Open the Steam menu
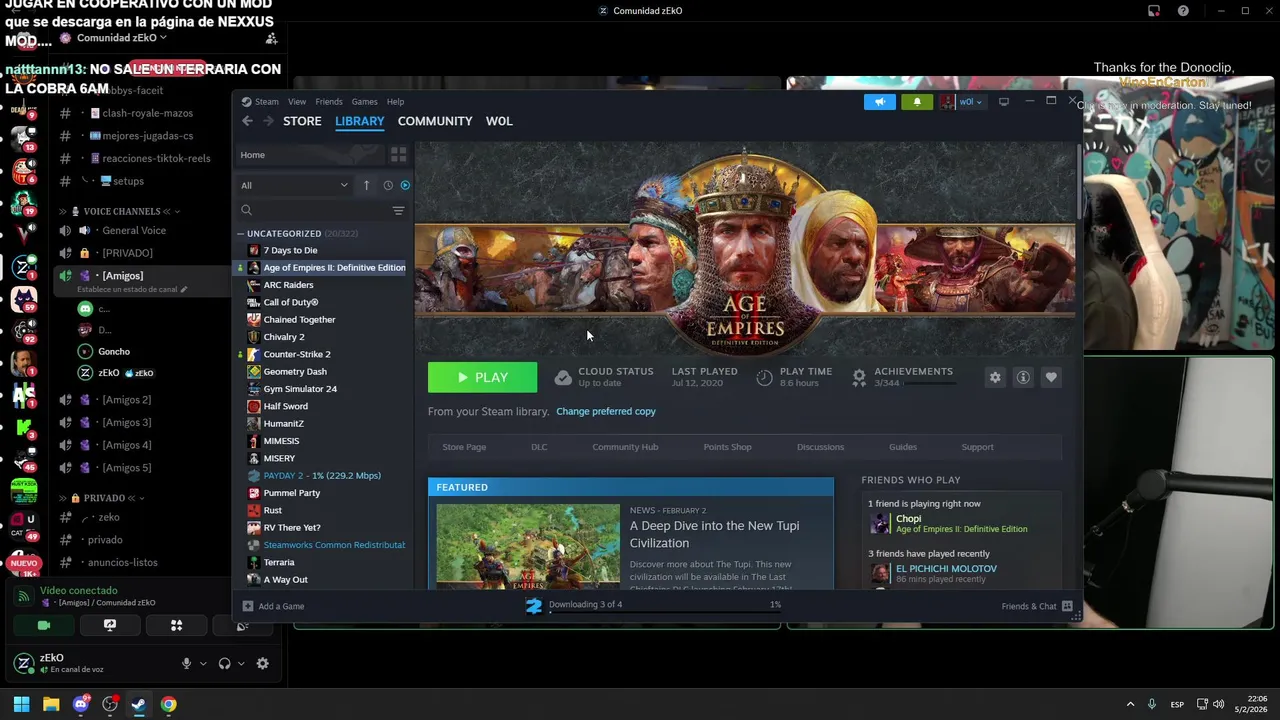The width and height of the screenshot is (1280, 720). (267, 102)
